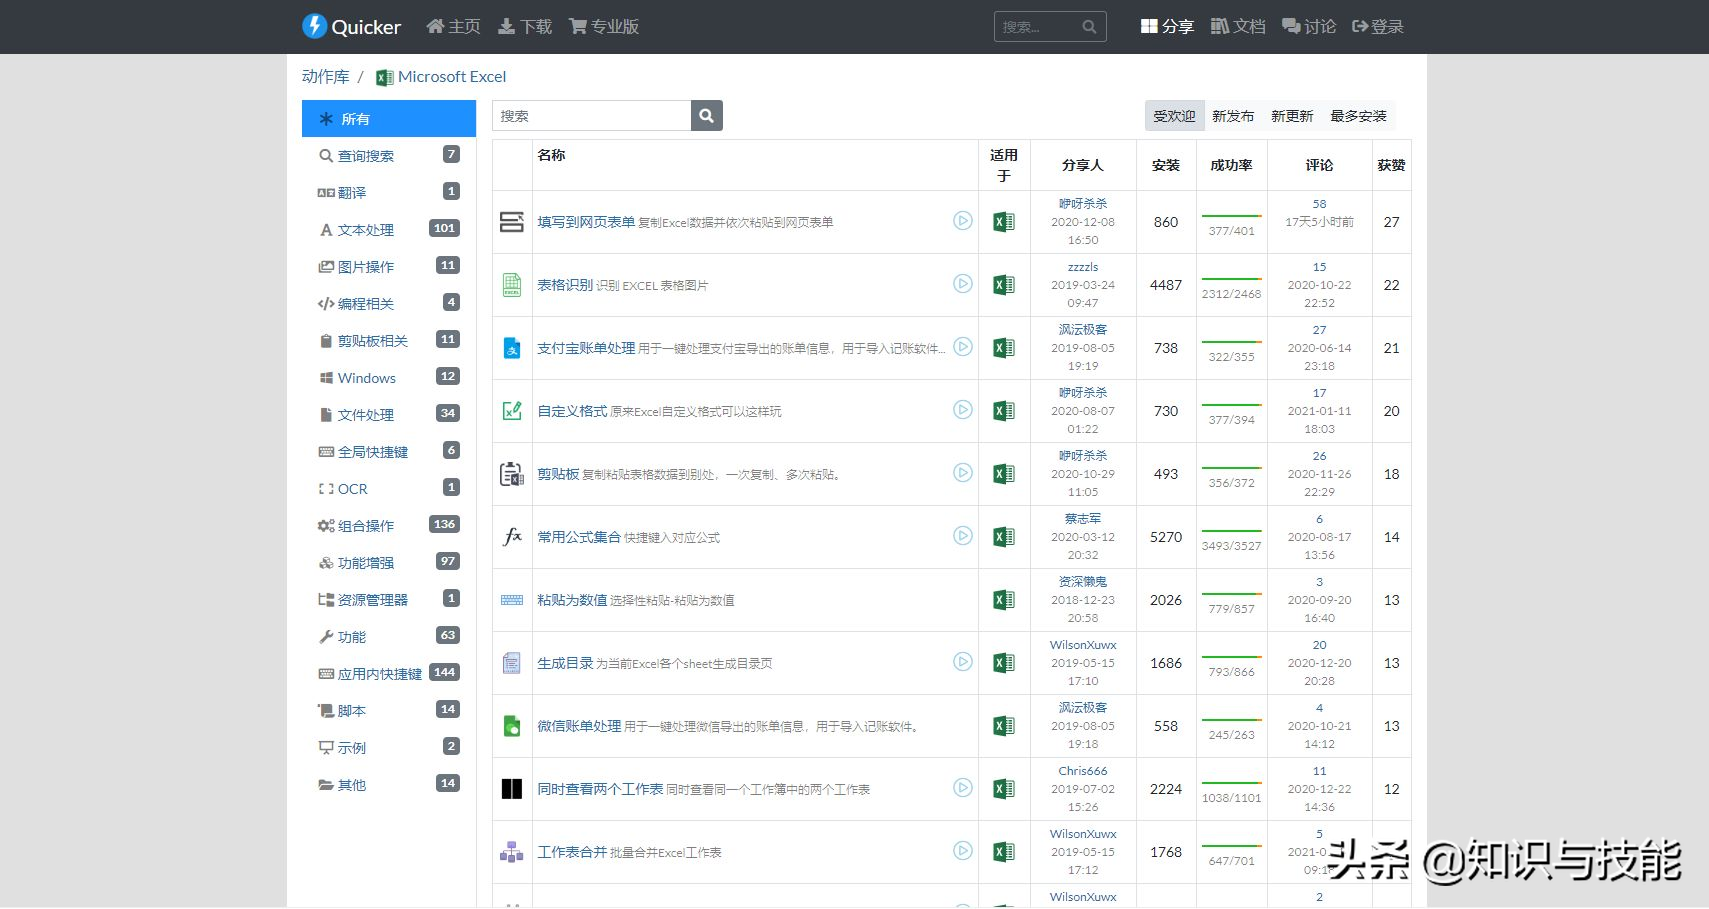The image size is (1709, 909).
Task: Open the 文档 docs link
Action: pyautogui.click(x=1238, y=26)
